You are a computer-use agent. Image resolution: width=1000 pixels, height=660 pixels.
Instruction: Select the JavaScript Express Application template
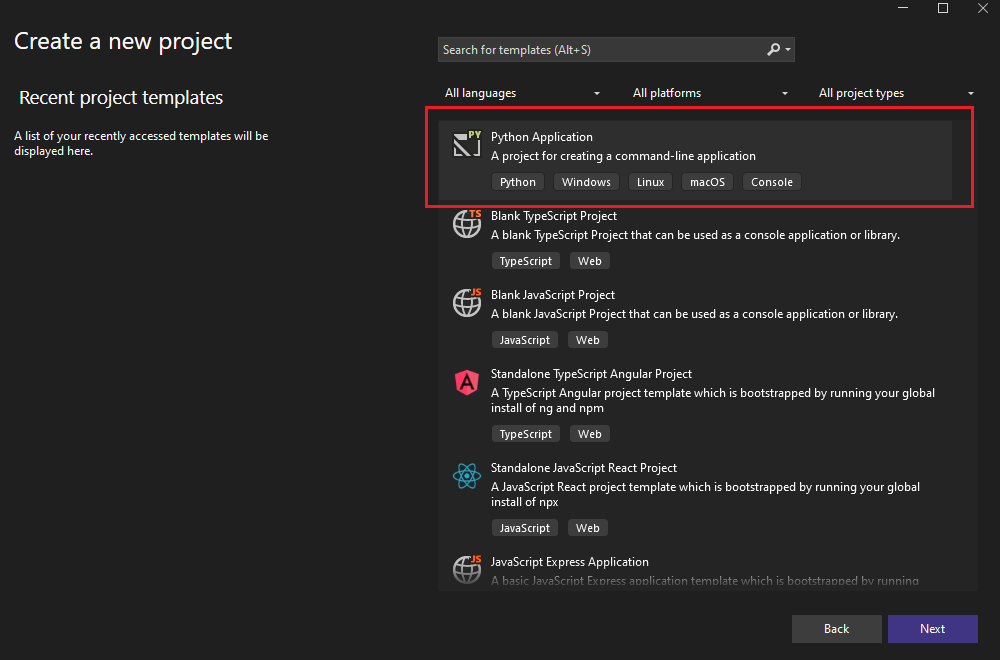tap(695, 571)
